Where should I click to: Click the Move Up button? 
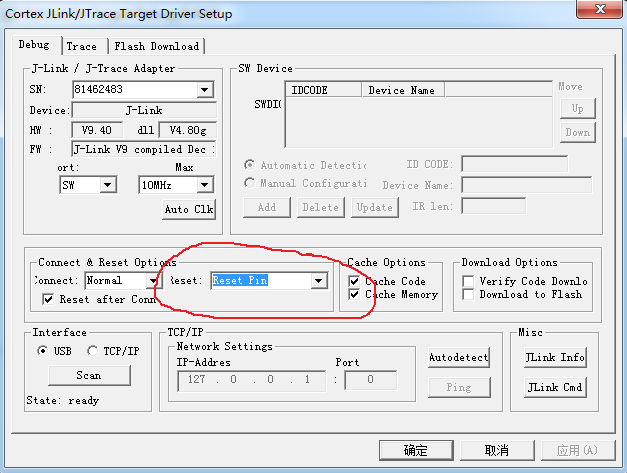click(577, 108)
